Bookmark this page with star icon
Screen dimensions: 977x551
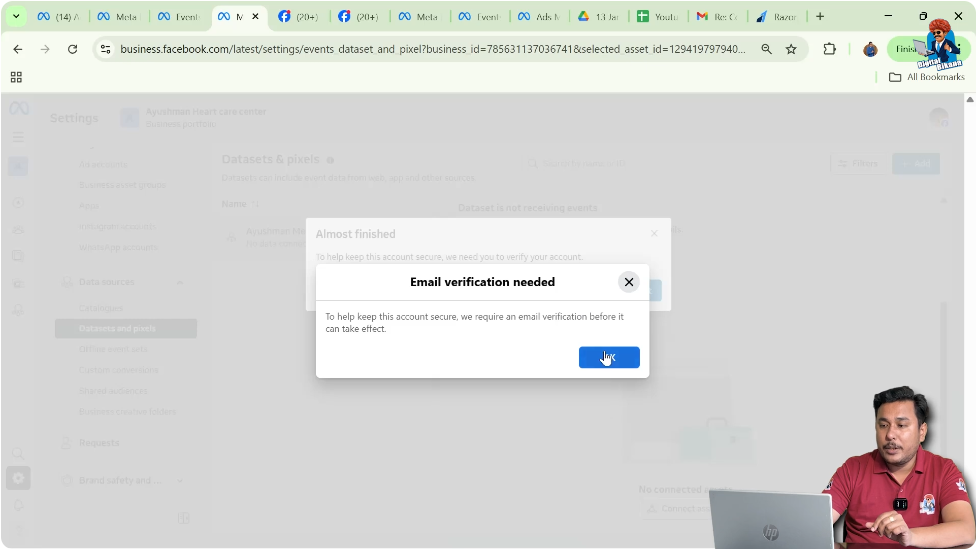click(791, 49)
